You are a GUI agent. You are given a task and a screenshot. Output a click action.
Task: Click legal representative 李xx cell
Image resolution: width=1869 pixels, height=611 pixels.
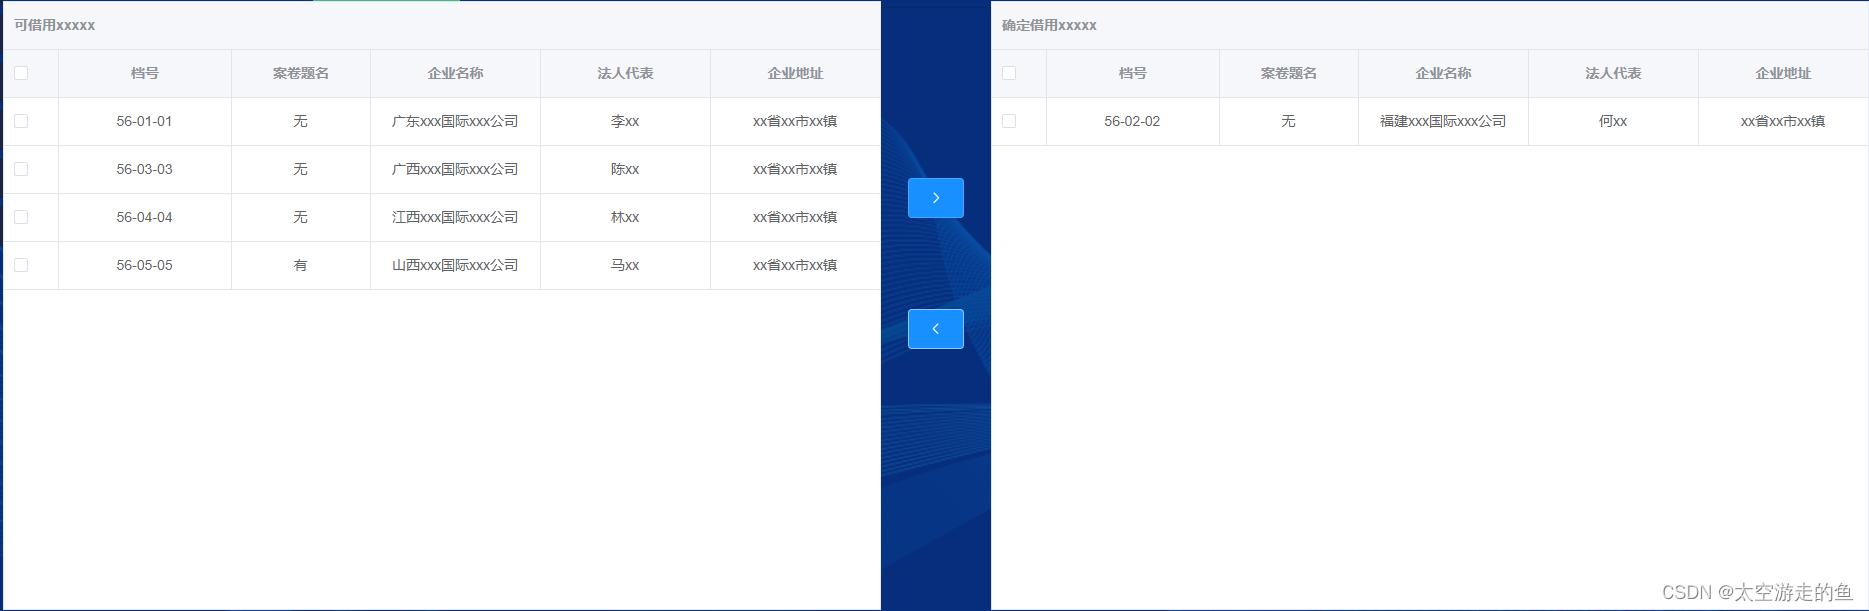point(625,121)
